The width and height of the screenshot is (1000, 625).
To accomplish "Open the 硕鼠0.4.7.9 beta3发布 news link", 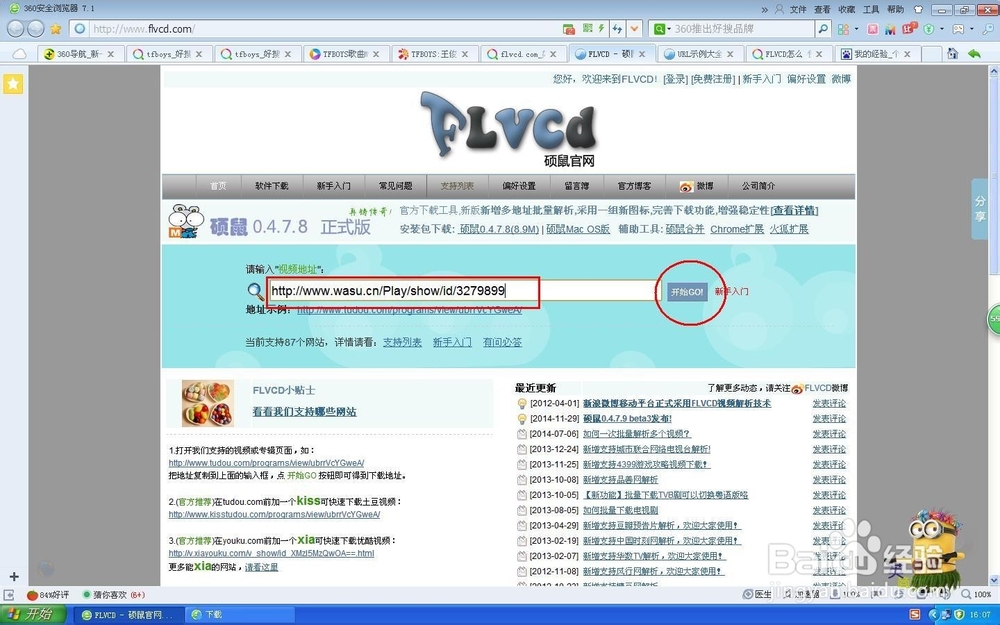I will [627, 418].
